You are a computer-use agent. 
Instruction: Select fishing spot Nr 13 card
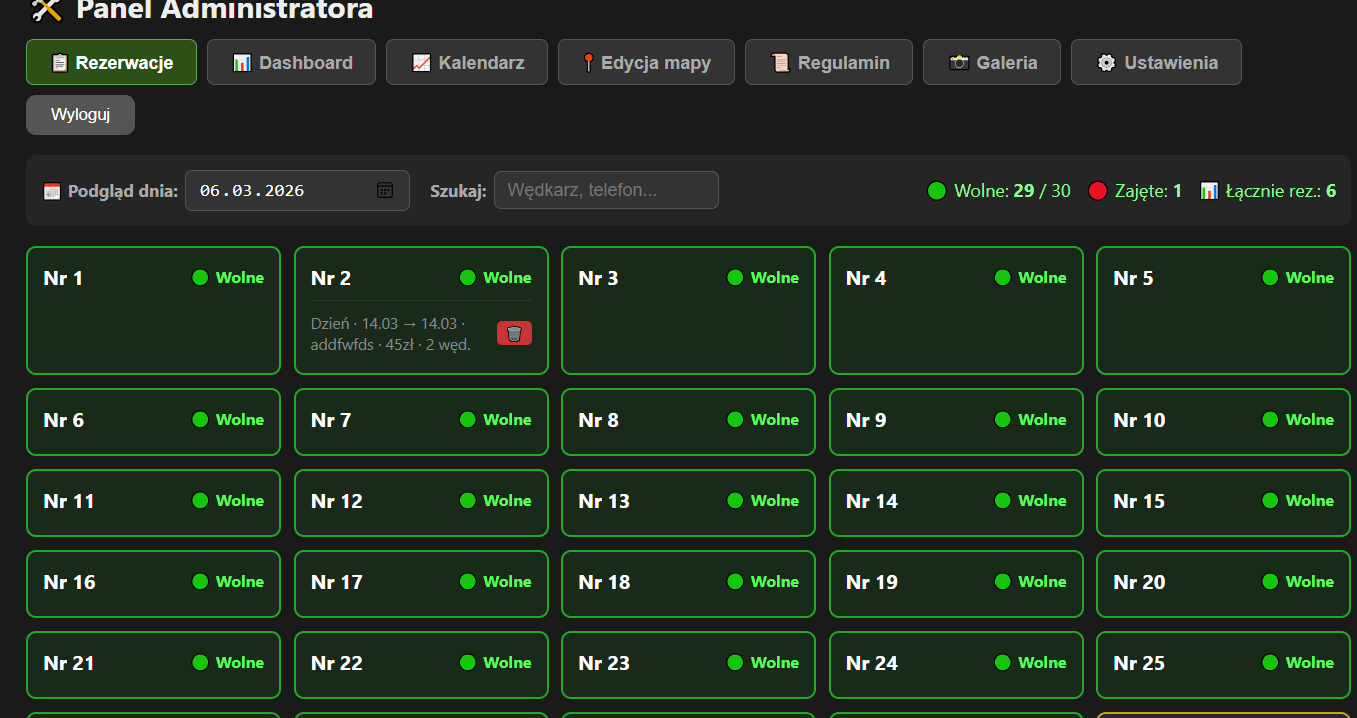click(688, 502)
